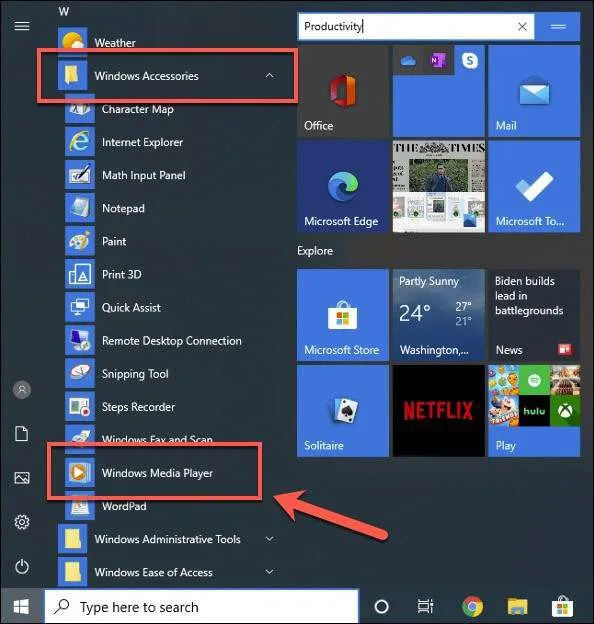The height and width of the screenshot is (624, 594).
Task: Click the user account icon
Action: [22, 390]
